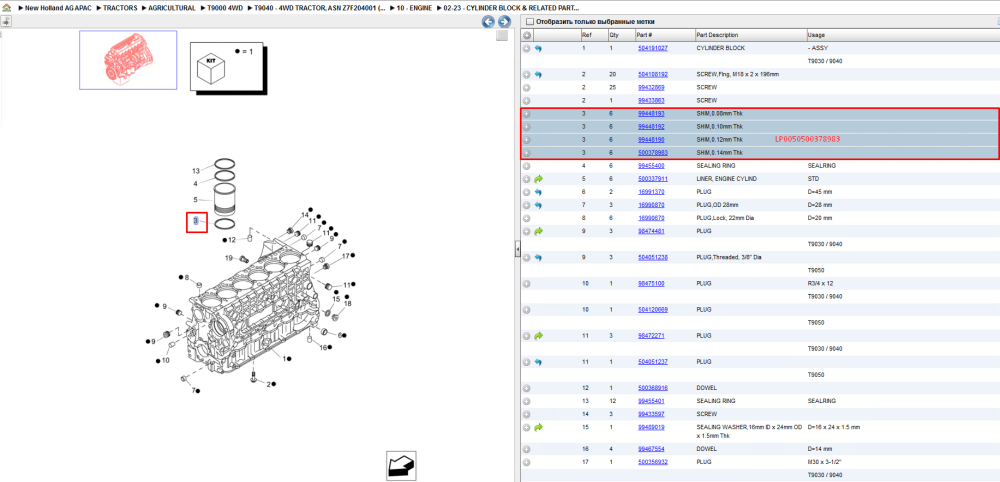Open part number 500337911 link
This screenshot has width=1000, height=482.
652,179
